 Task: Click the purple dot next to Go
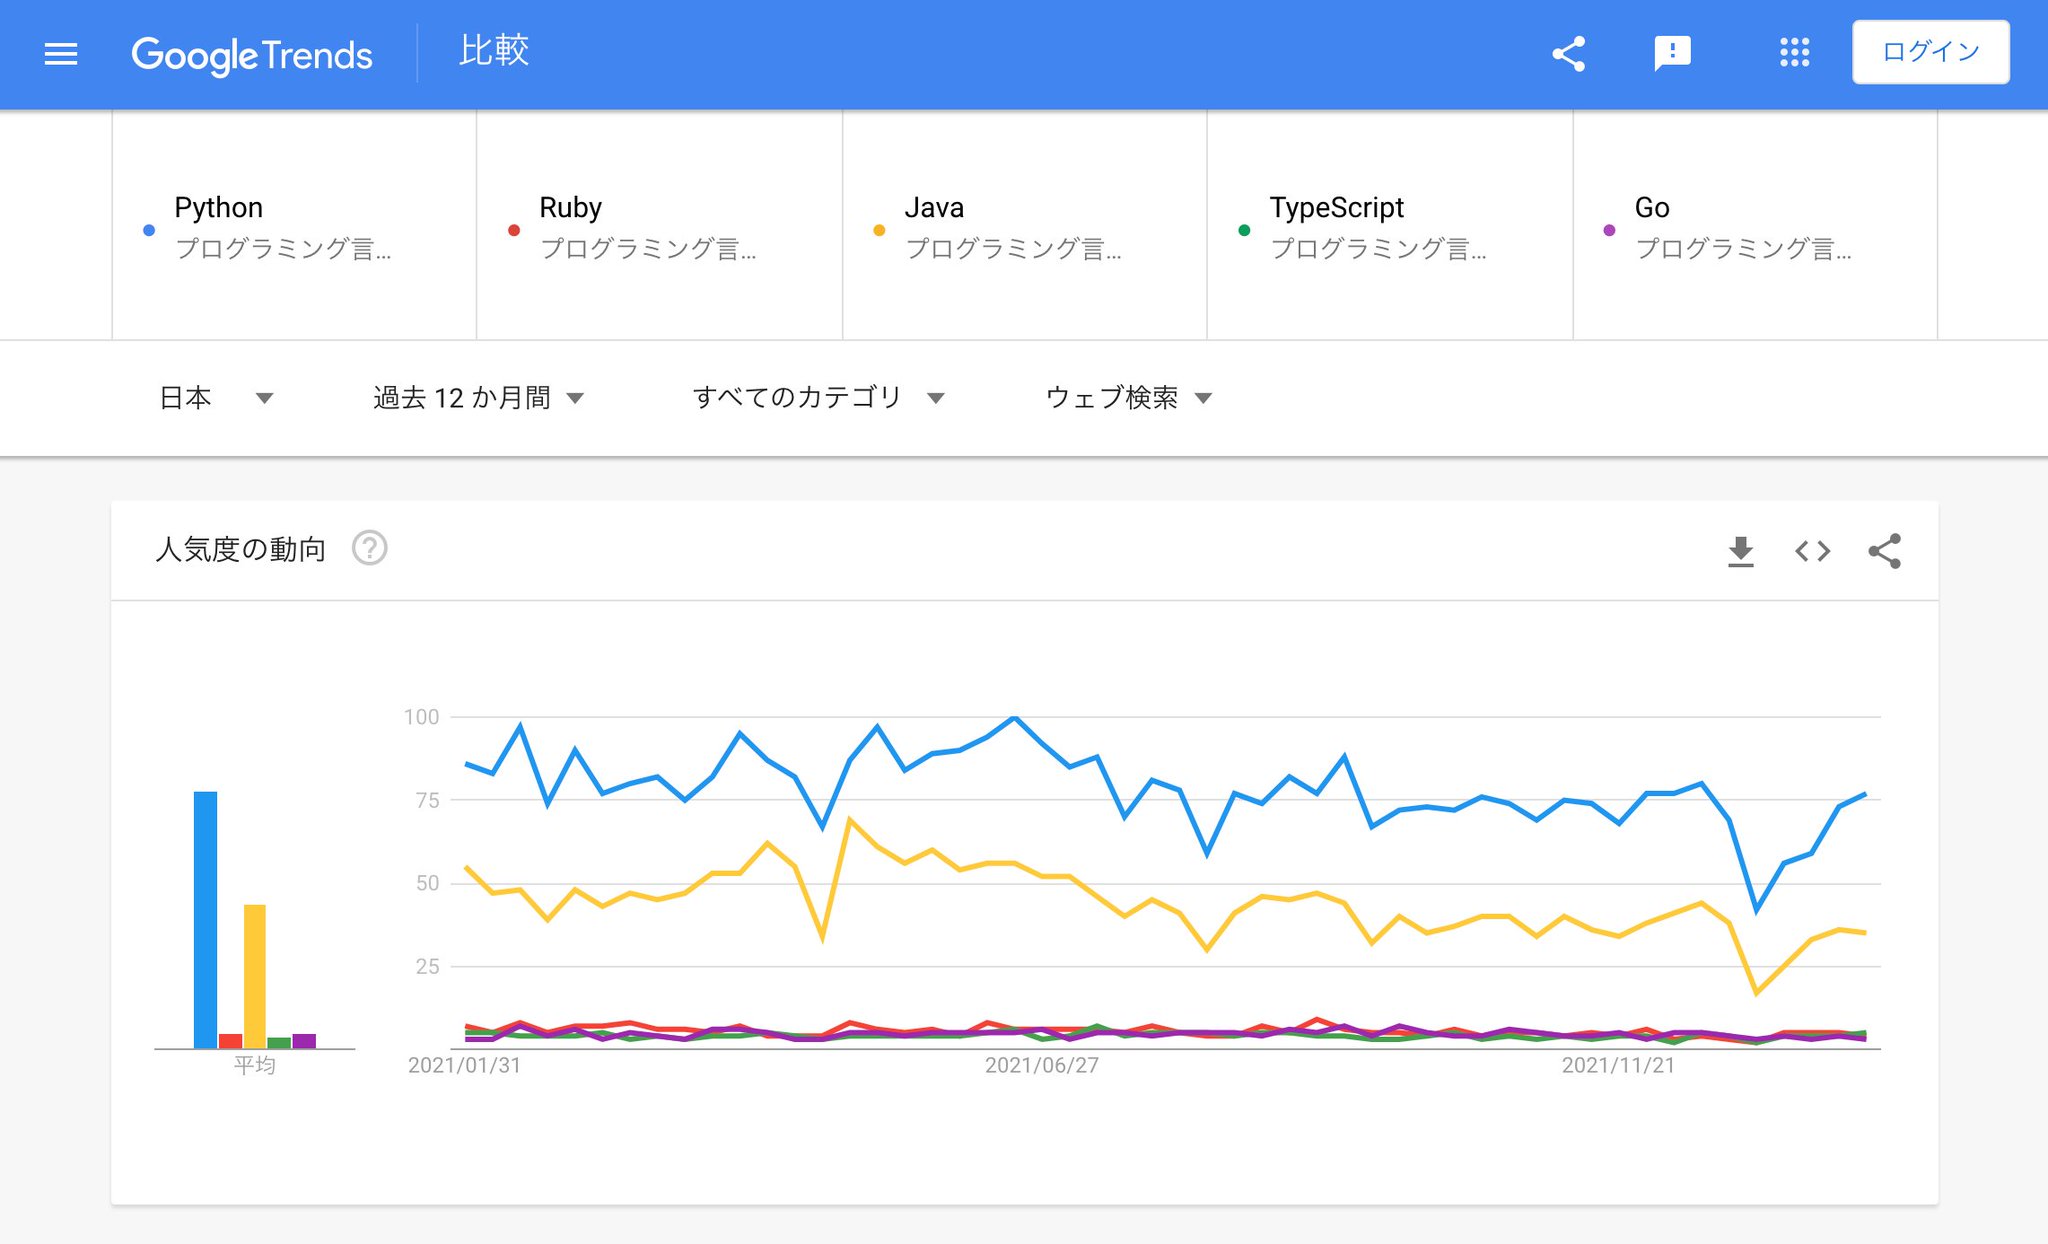click(x=1609, y=230)
